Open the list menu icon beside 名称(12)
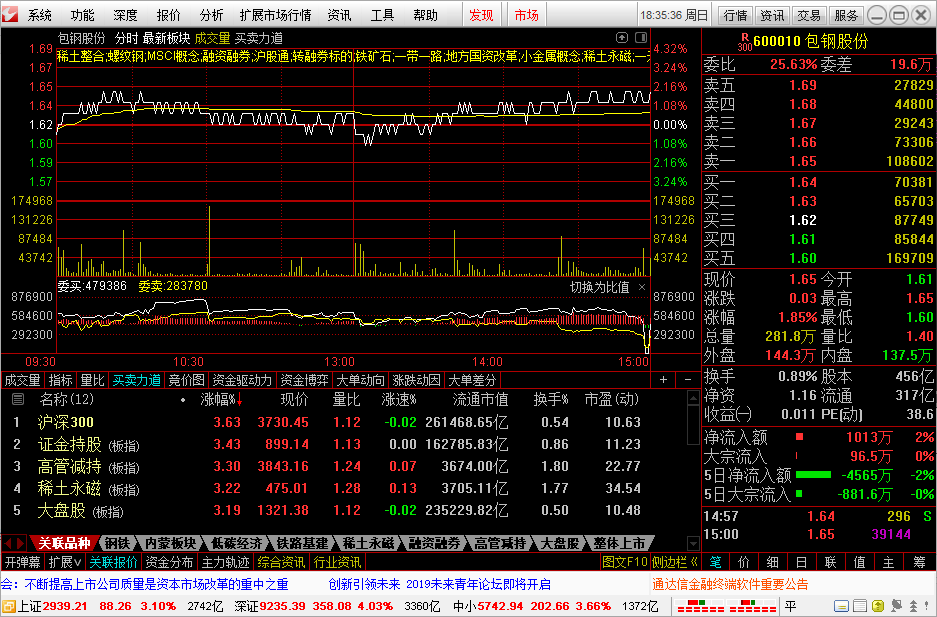The image size is (937, 617). [x=18, y=400]
